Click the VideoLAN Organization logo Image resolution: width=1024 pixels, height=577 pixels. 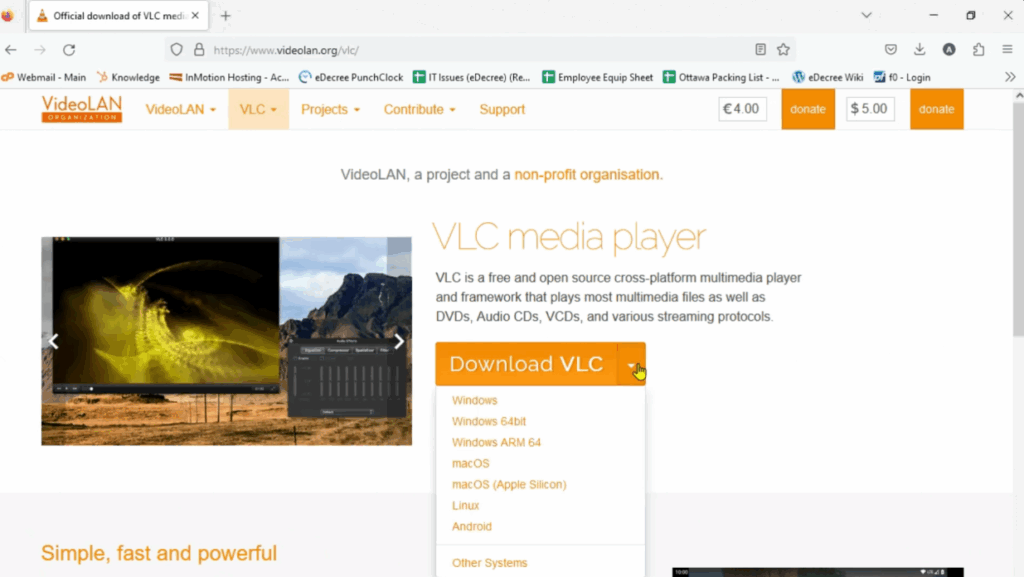pos(82,109)
